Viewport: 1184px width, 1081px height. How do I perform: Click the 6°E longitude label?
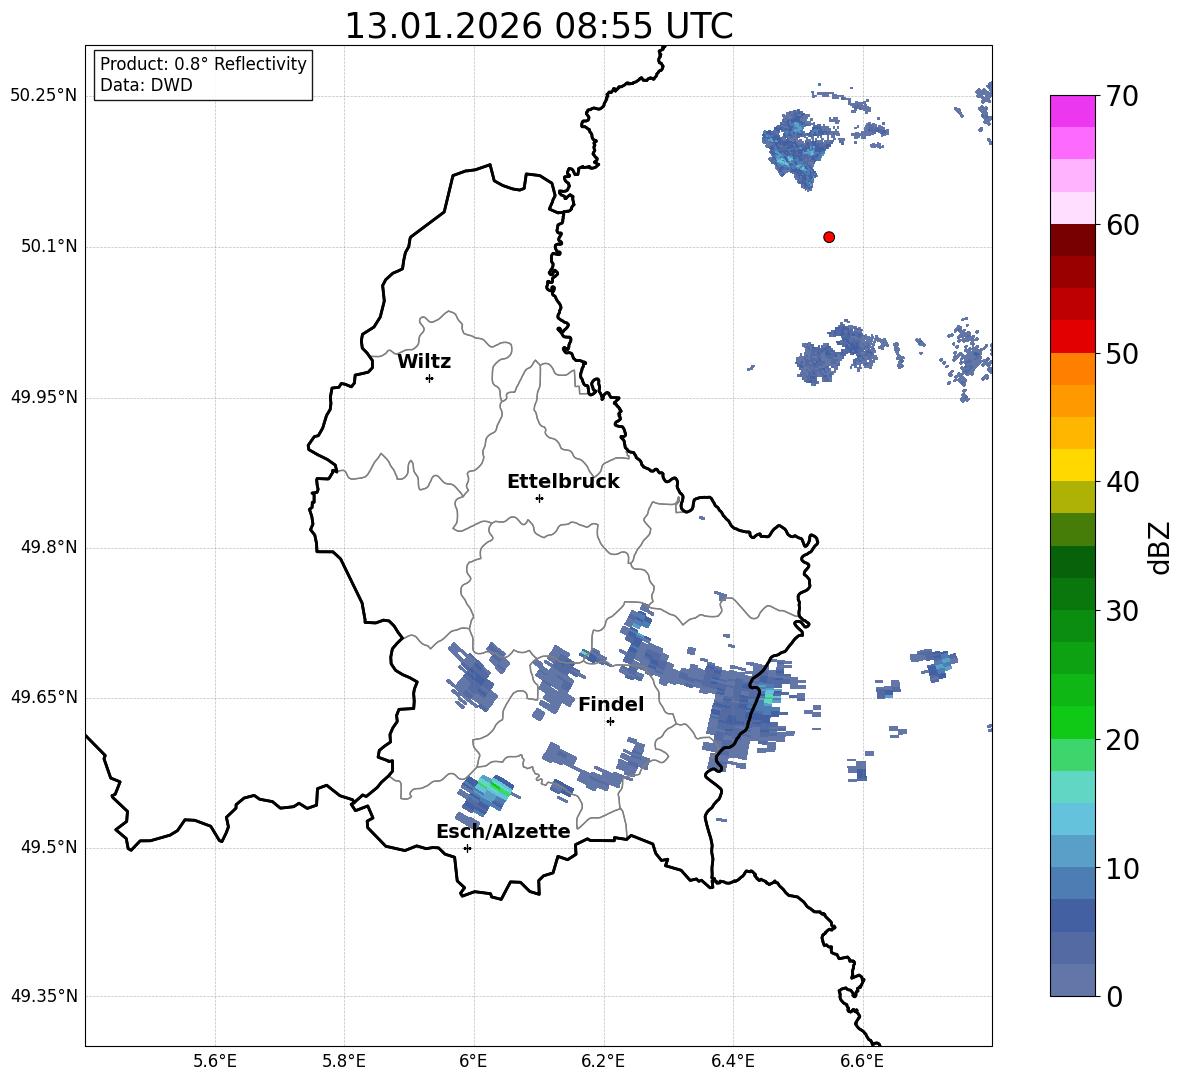click(x=473, y=1061)
